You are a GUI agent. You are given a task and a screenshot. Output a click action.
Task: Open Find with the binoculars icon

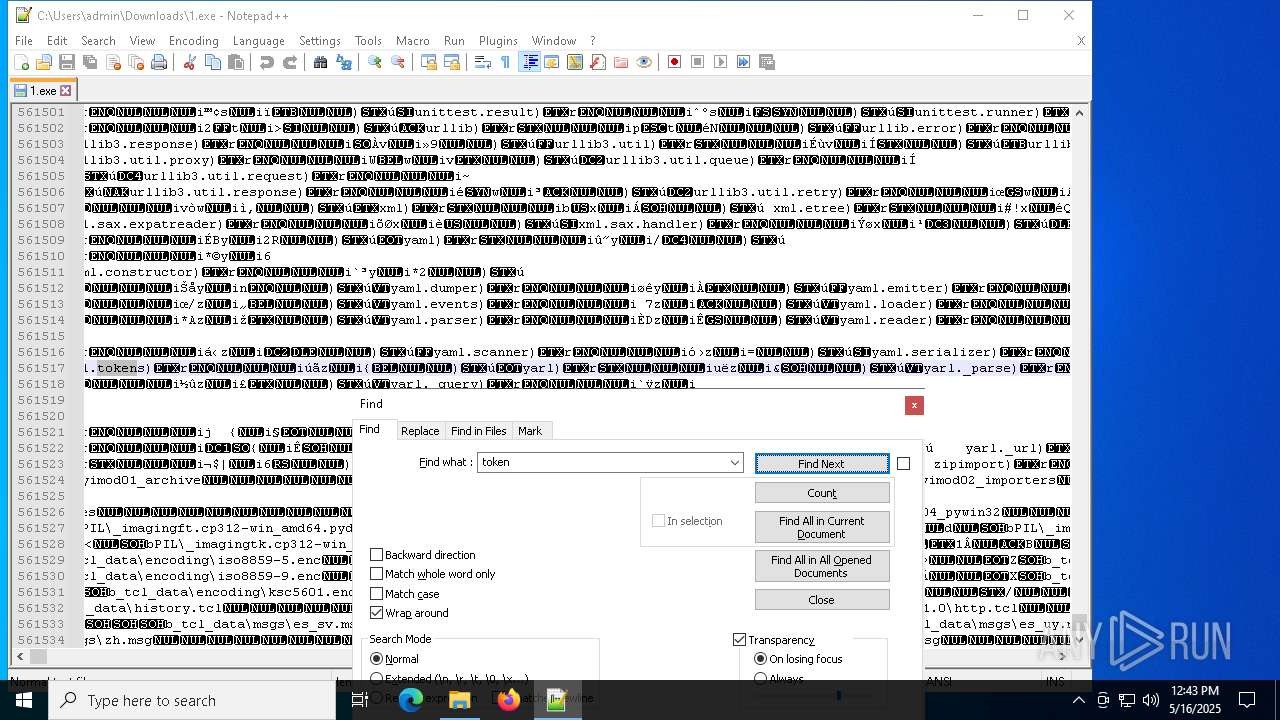(320, 62)
